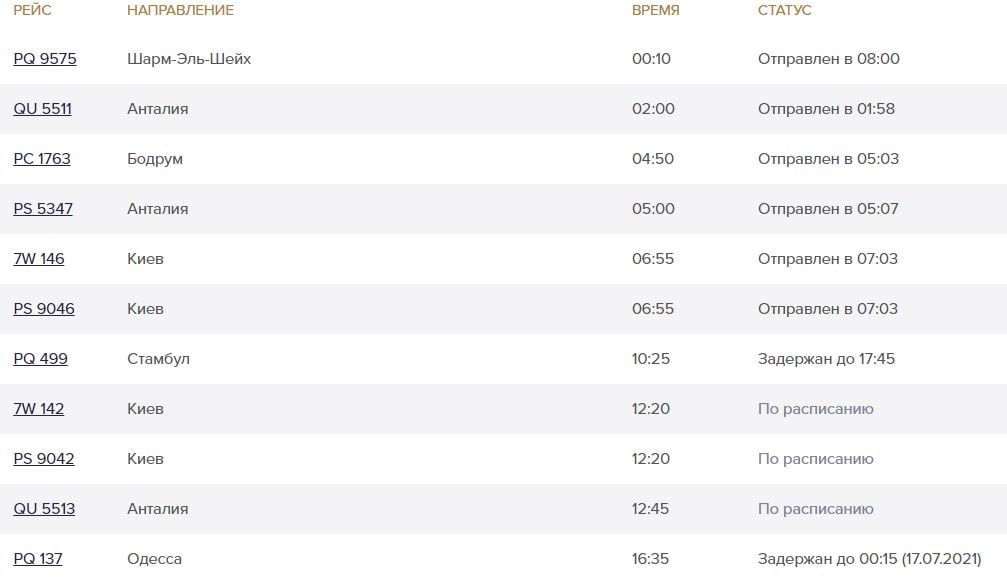Click the 16:35 departure time

[650, 559]
